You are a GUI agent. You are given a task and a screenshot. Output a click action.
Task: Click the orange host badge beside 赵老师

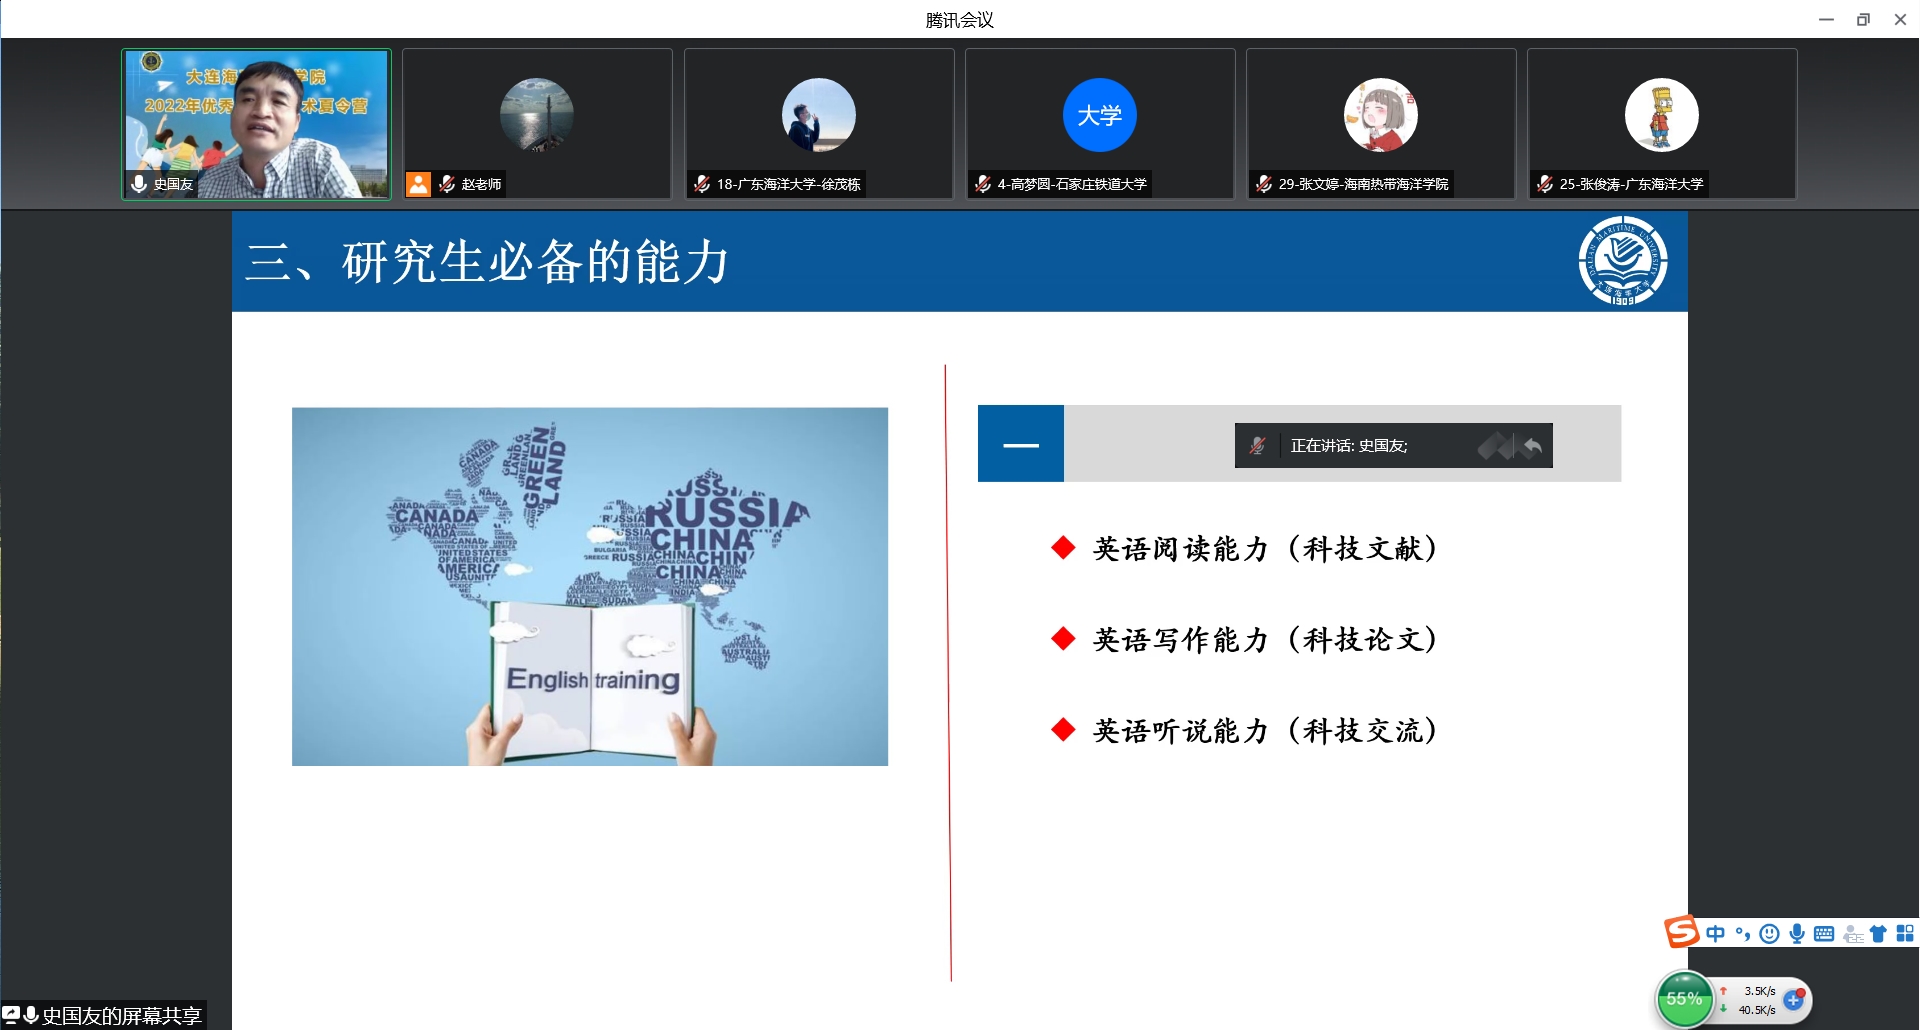[x=418, y=184]
